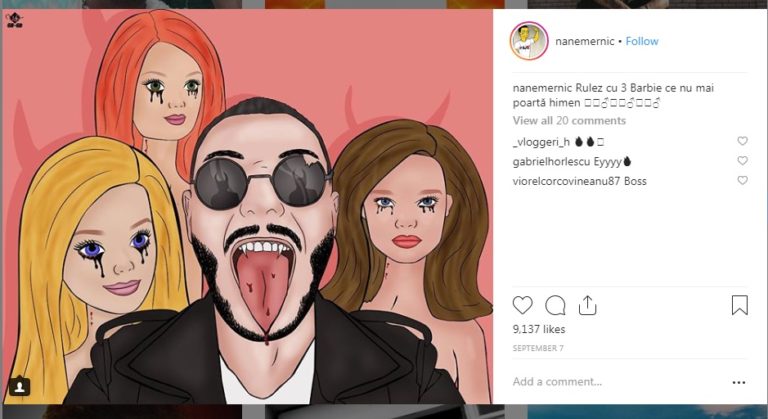This screenshot has height=419, width=768.
Task: Expand View all 20 comments
Action: [x=569, y=121]
